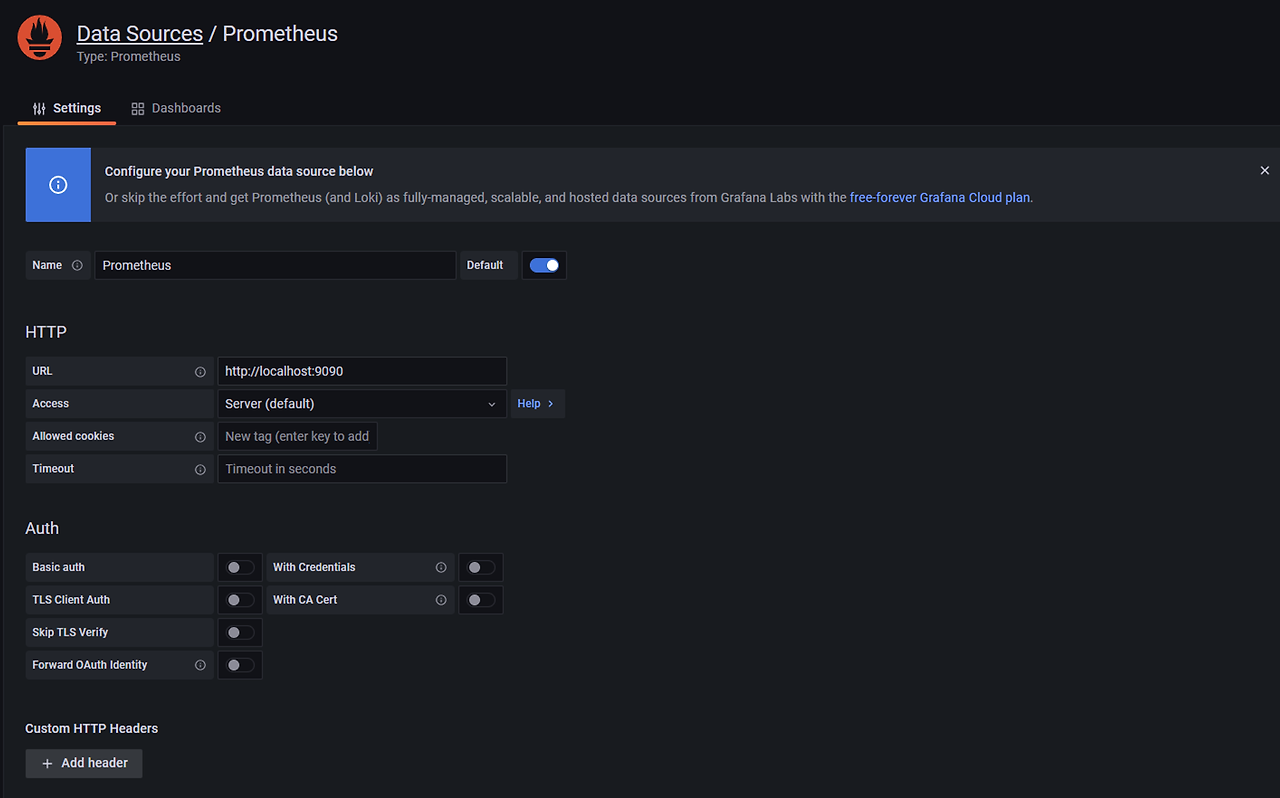
Task: Click the info icon beside URL label
Action: point(200,371)
